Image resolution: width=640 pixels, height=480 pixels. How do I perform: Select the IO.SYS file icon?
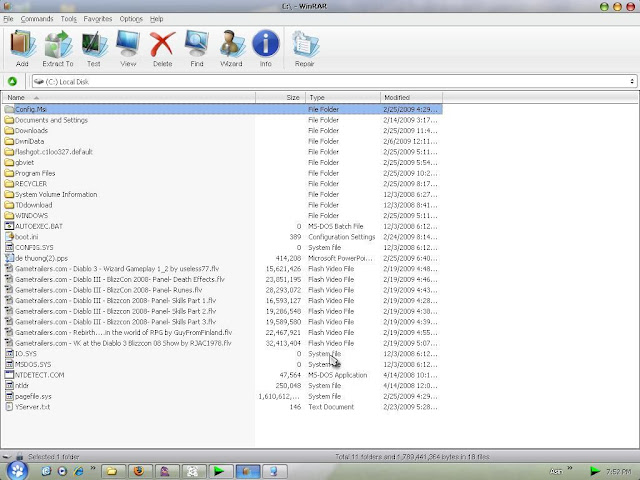(9, 353)
